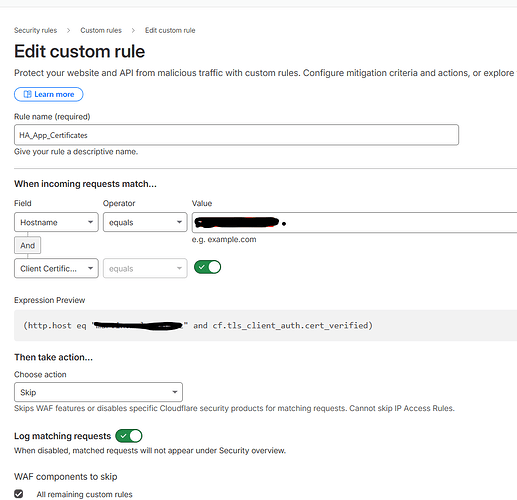Disable Log matching requests toggle
Viewport: 517px width, 500px height.
coord(129,436)
